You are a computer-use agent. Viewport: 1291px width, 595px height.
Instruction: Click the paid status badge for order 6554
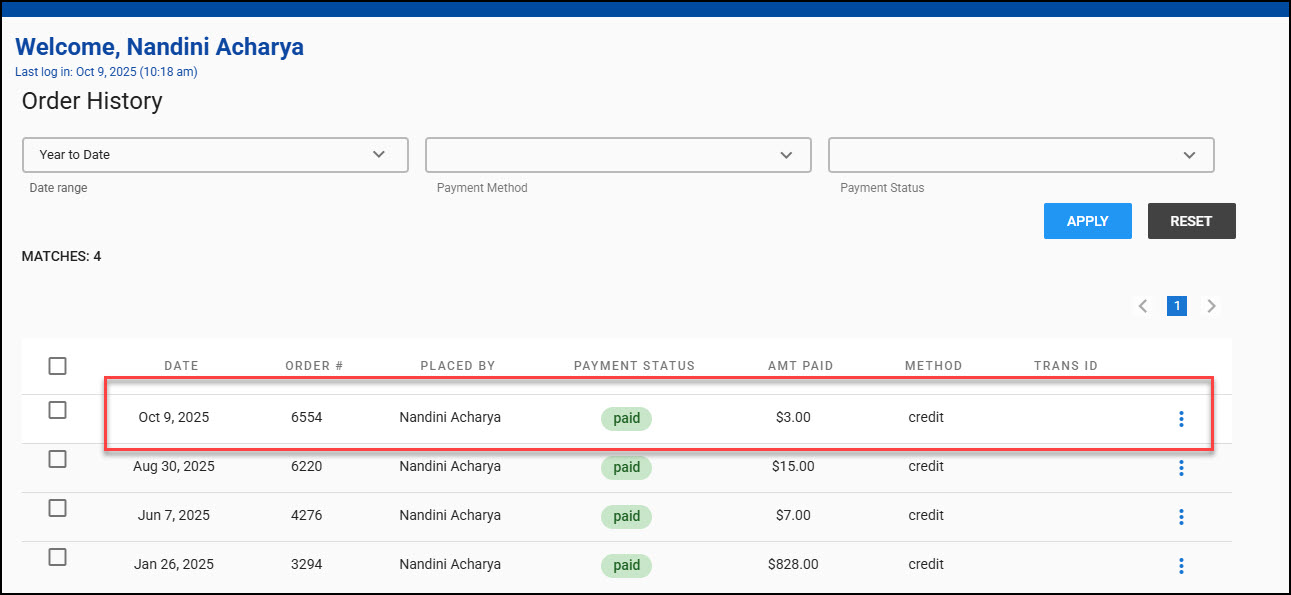pos(626,418)
